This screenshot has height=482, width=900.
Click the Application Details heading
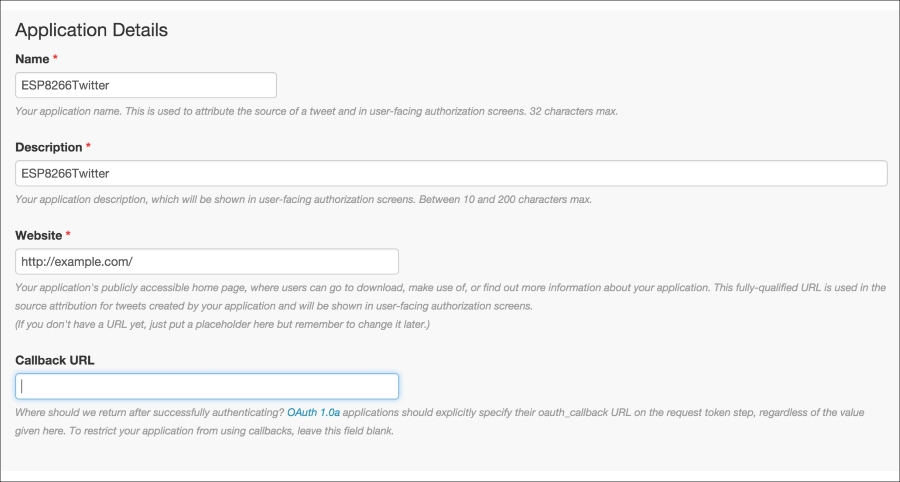tap(91, 30)
